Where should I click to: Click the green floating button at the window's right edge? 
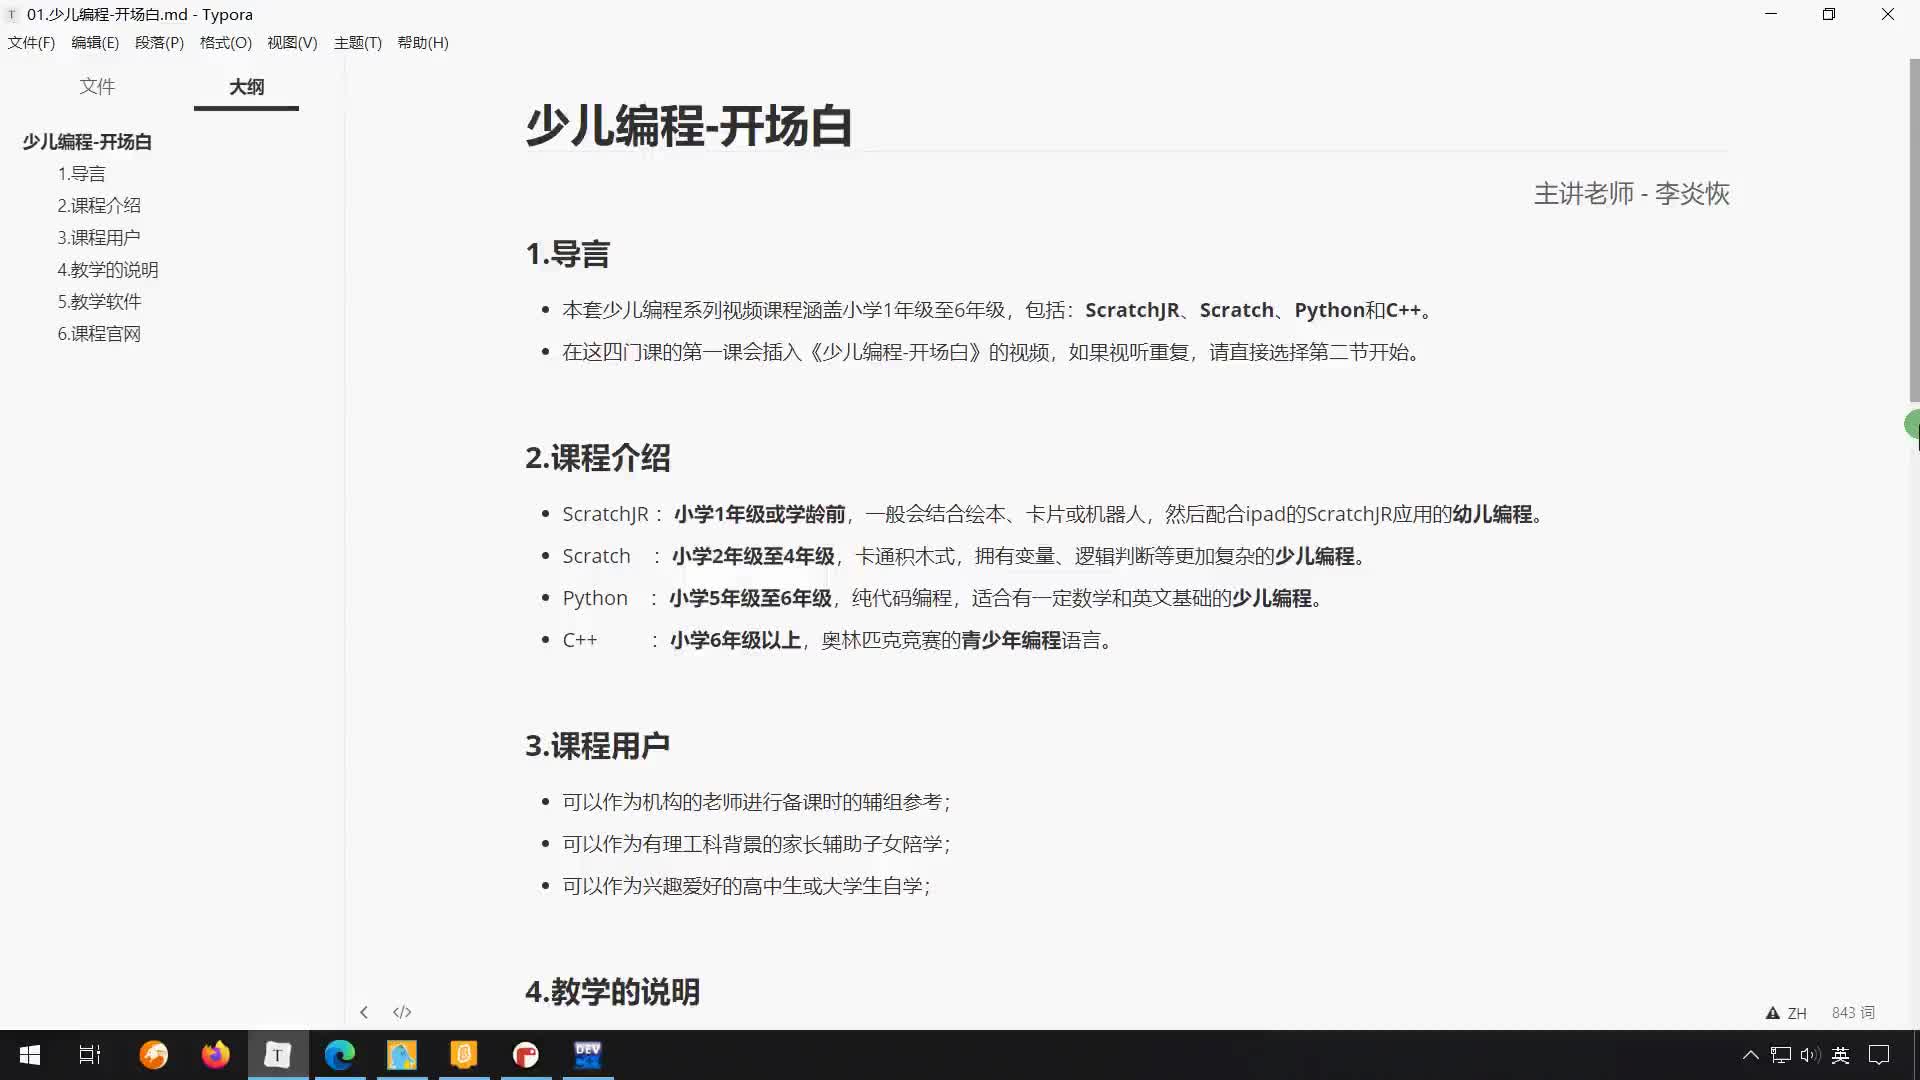pos(1912,424)
